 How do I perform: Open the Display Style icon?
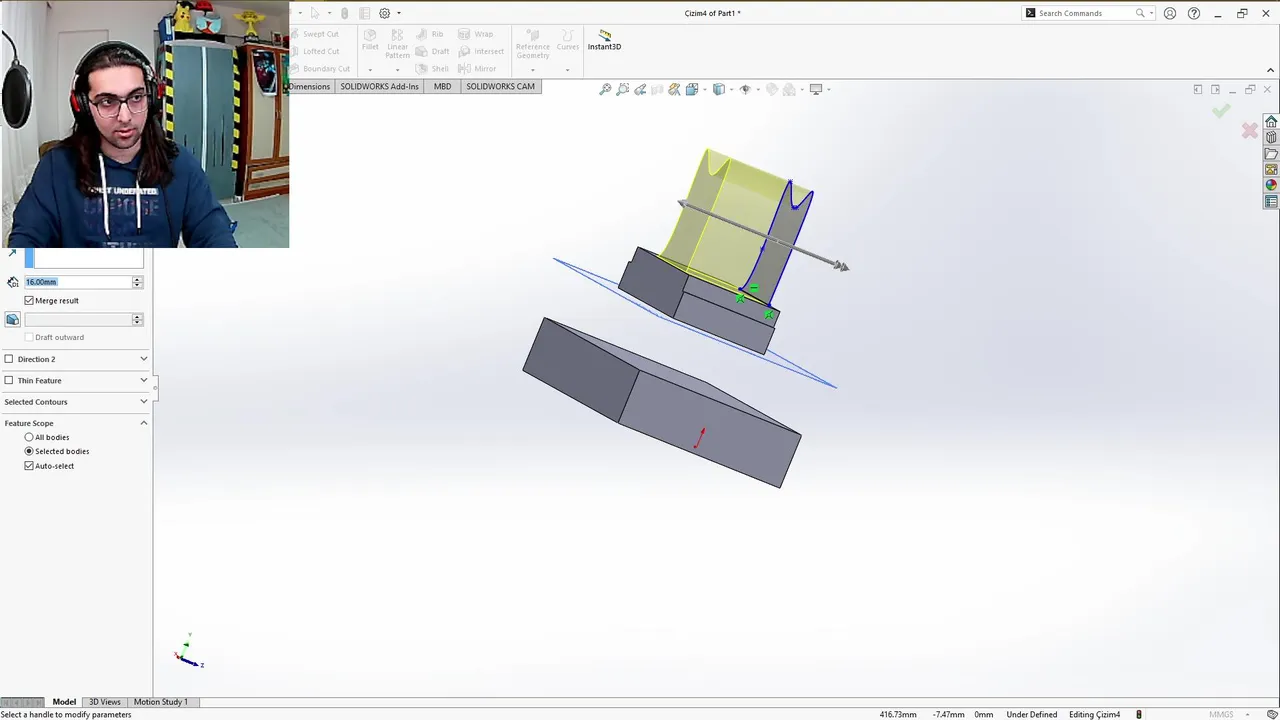click(719, 89)
